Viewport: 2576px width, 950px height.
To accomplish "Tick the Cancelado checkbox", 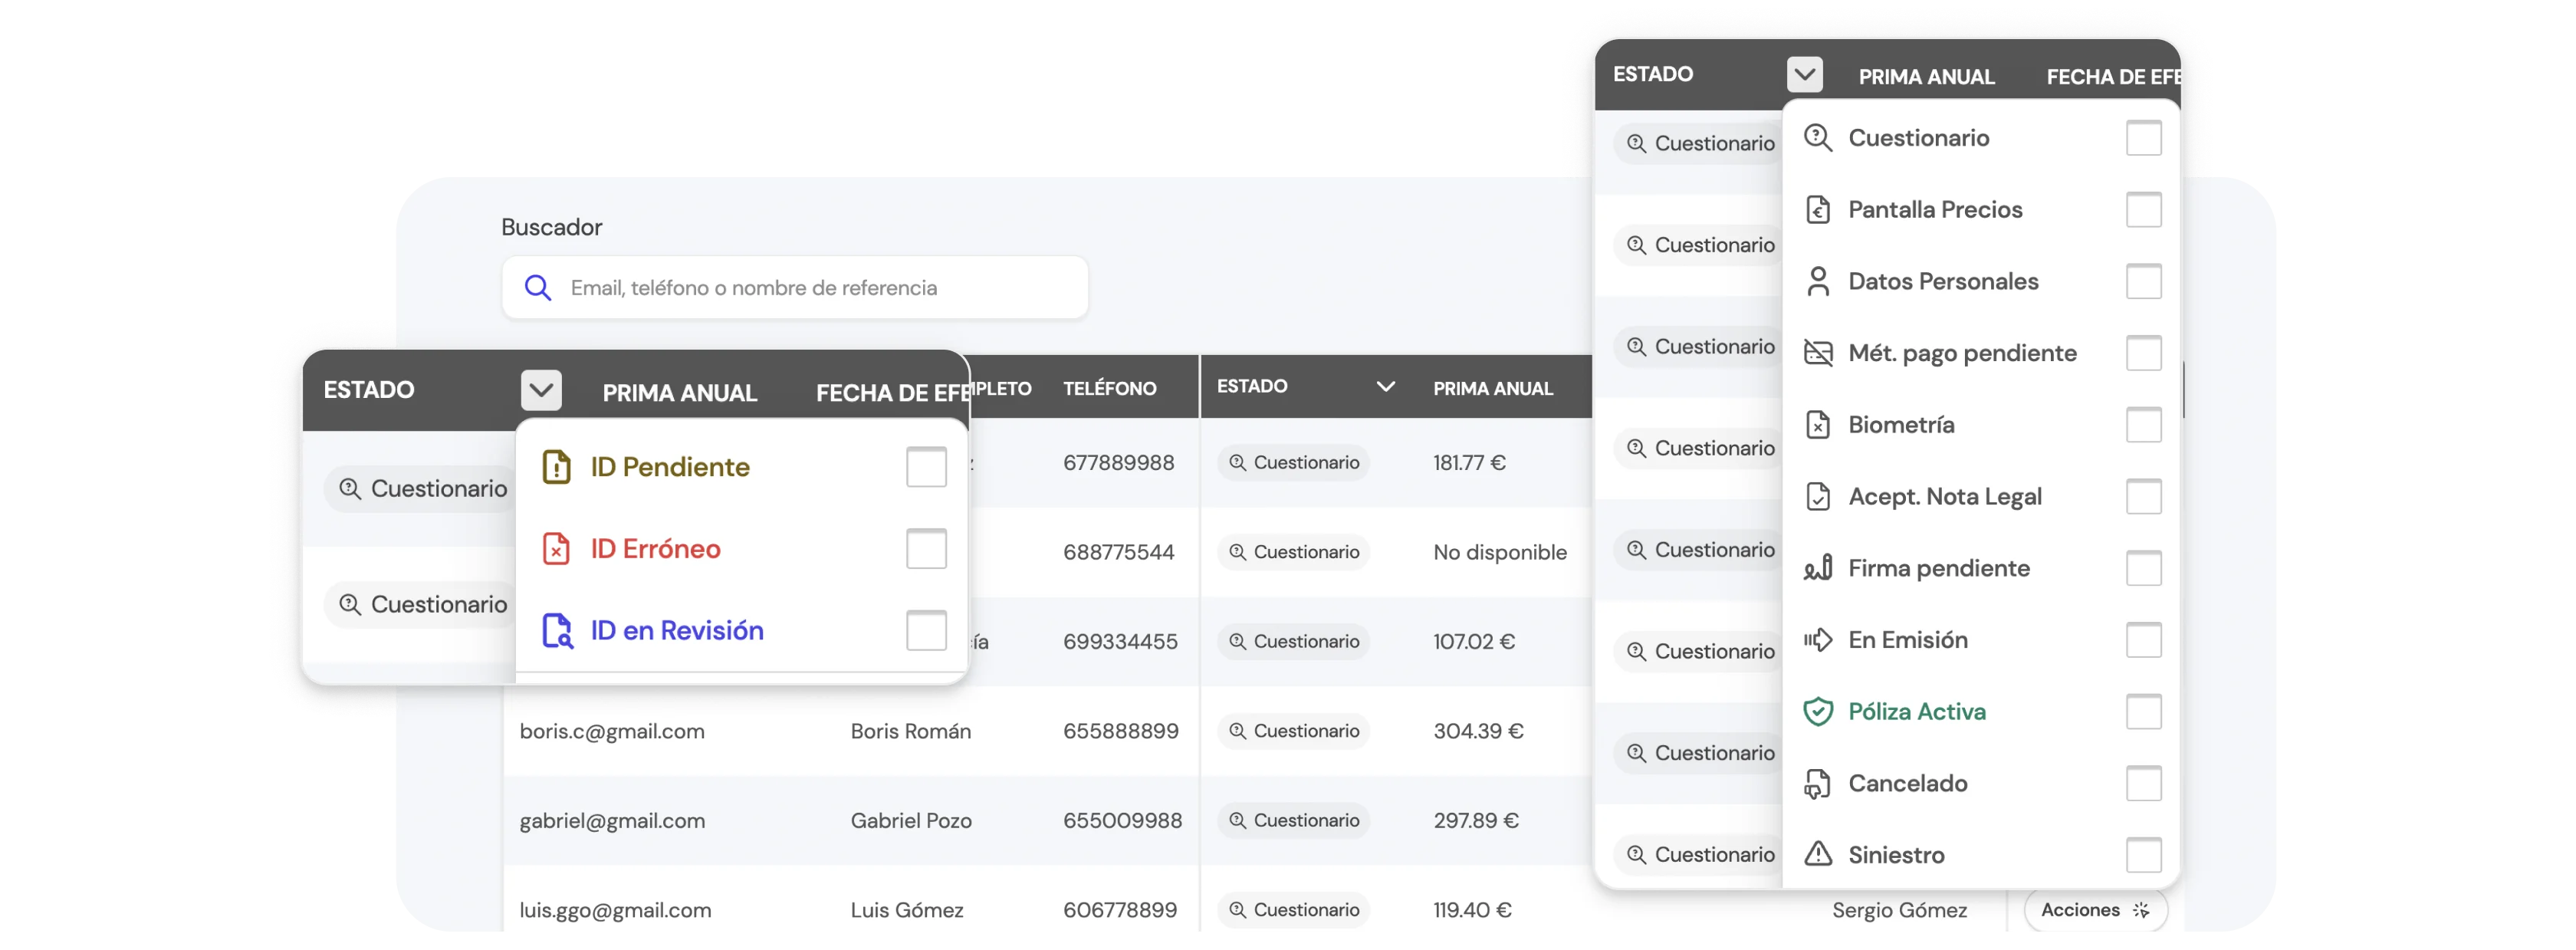I will point(2143,784).
